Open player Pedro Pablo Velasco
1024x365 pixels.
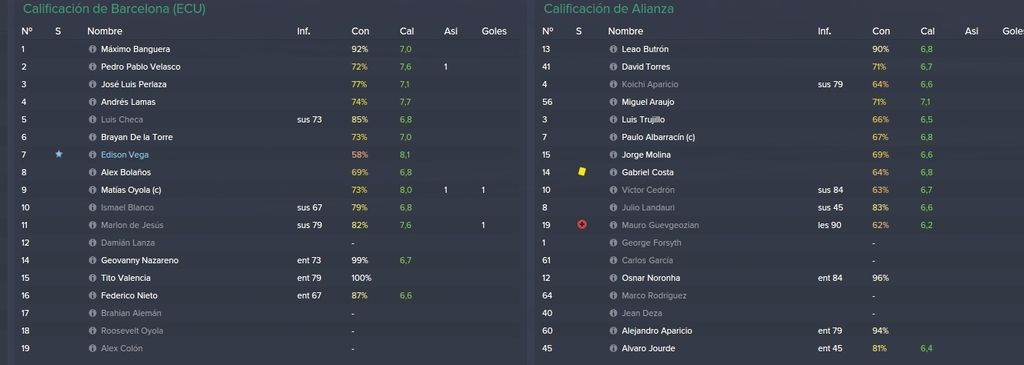[140, 67]
